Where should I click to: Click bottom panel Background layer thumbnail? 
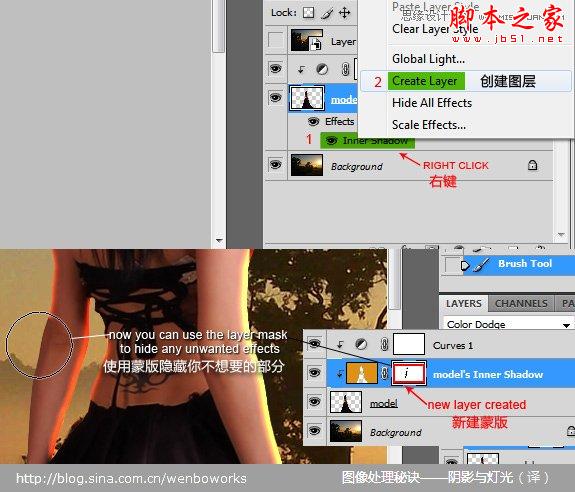(346, 431)
